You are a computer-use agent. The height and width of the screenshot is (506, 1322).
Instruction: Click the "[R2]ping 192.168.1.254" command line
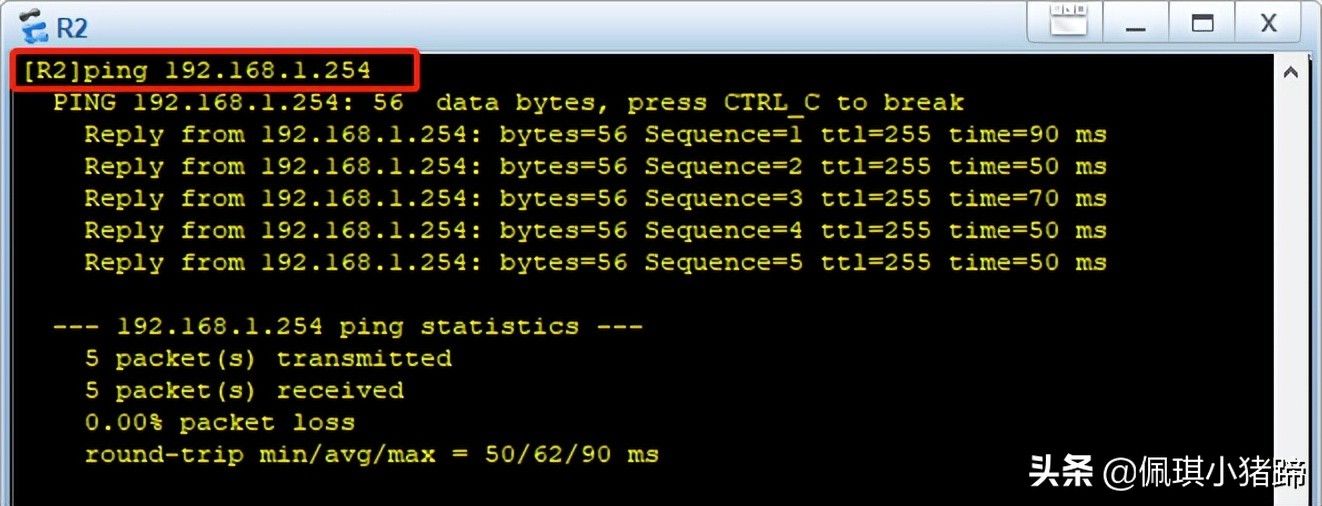point(197,70)
